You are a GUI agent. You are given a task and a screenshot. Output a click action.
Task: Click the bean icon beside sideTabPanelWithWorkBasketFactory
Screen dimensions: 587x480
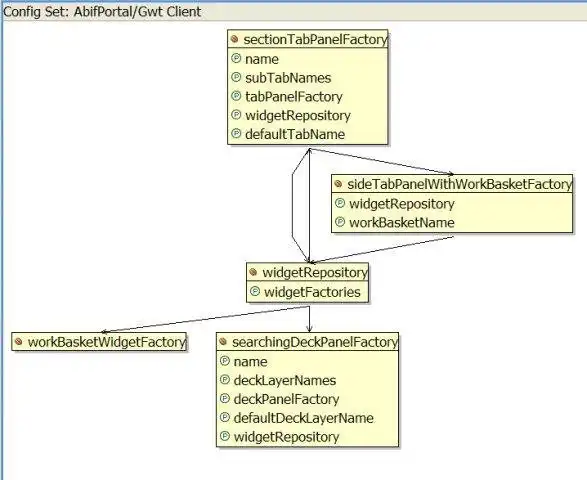[x=338, y=184]
